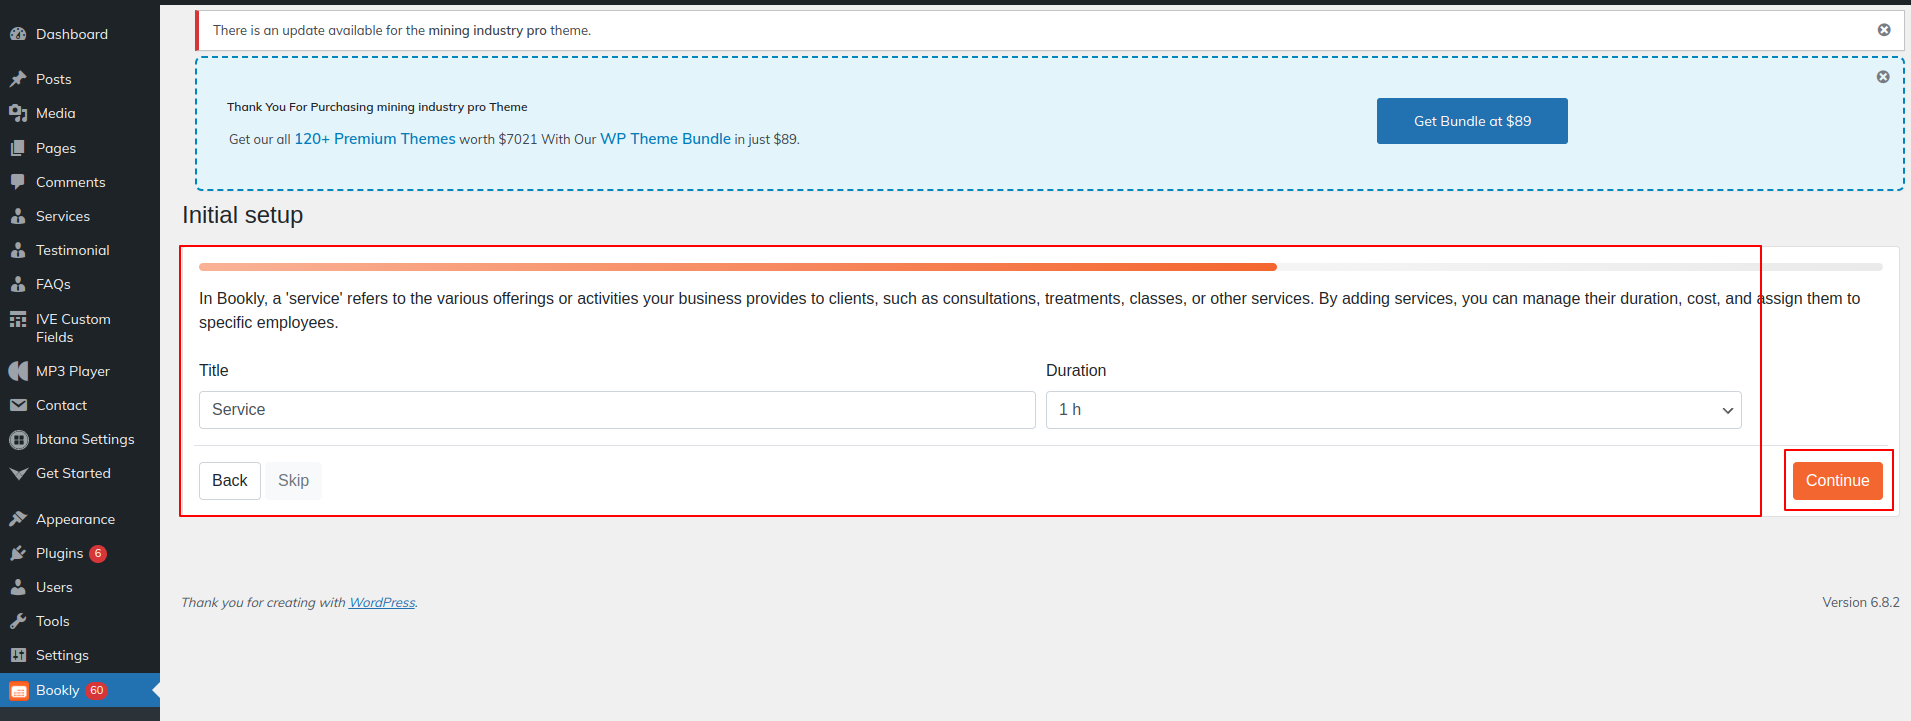
Task: Open Appearance menu
Action: pos(75,519)
